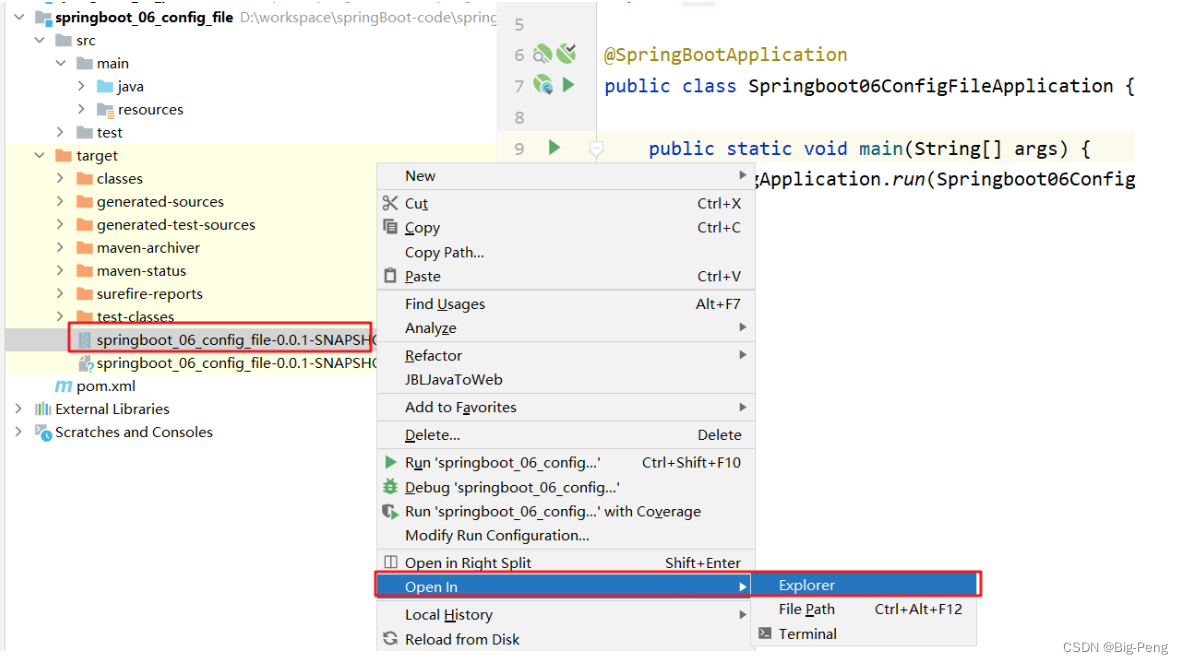Click the Scratches and Consoles icon
This screenshot has width=1183, height=664.
(43, 432)
